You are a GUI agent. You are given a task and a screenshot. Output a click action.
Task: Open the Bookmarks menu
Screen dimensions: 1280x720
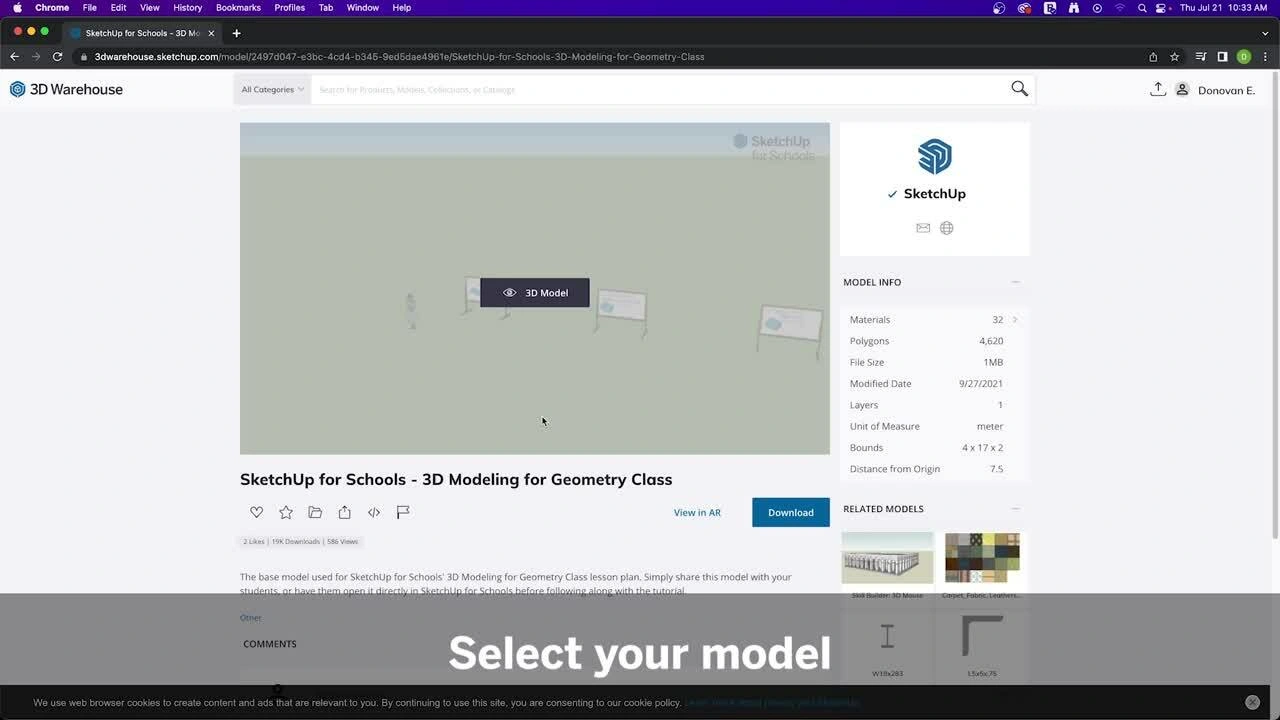(238, 7)
